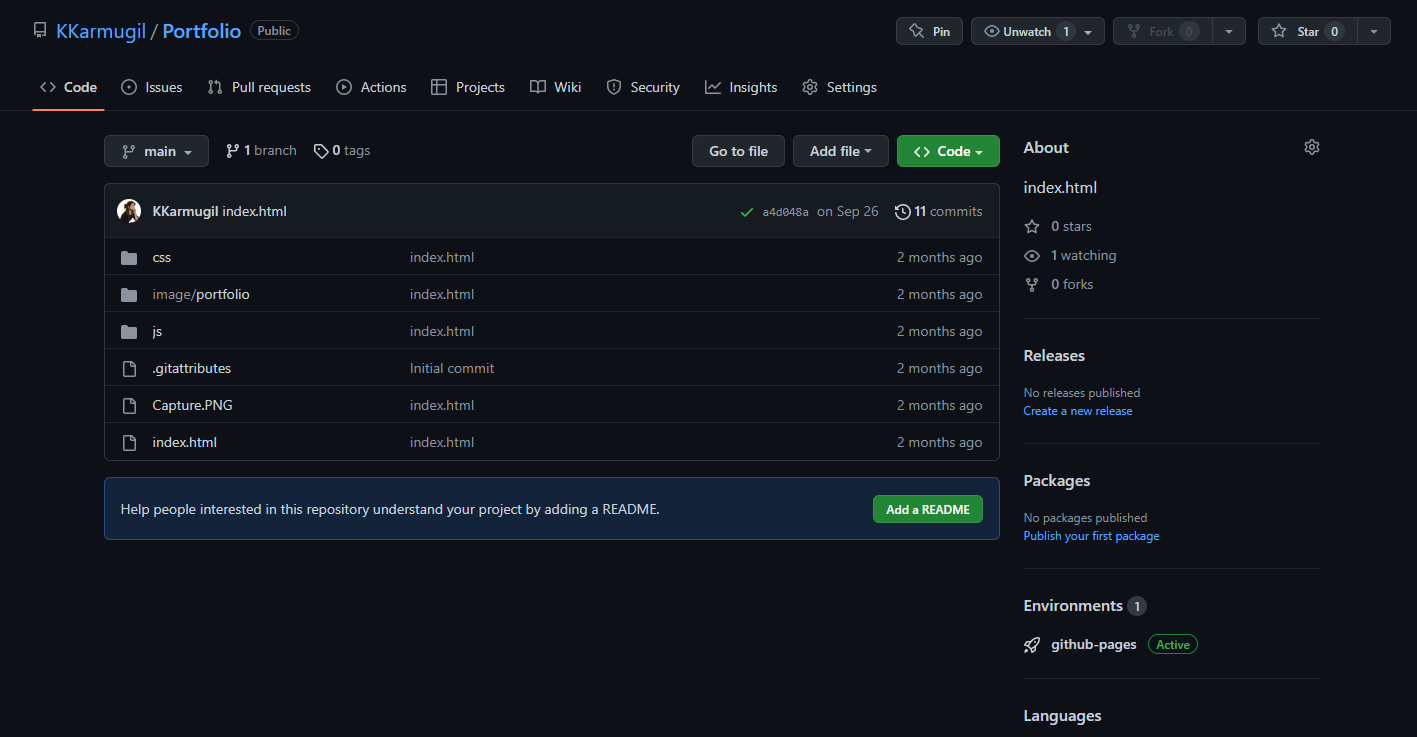Switch to the Code tab

(68, 87)
